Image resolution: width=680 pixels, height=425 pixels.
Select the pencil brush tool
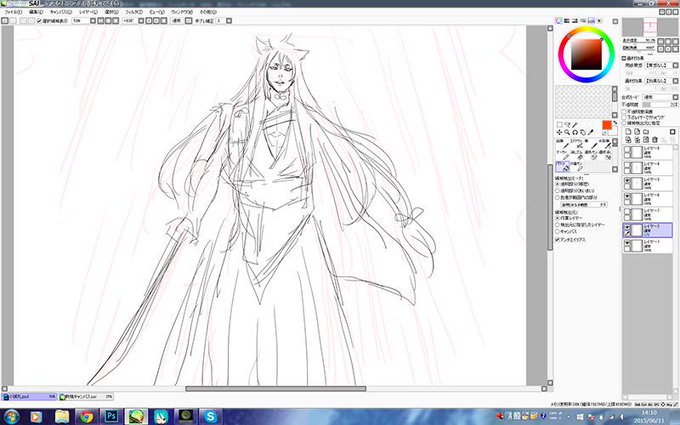pyautogui.click(x=563, y=144)
